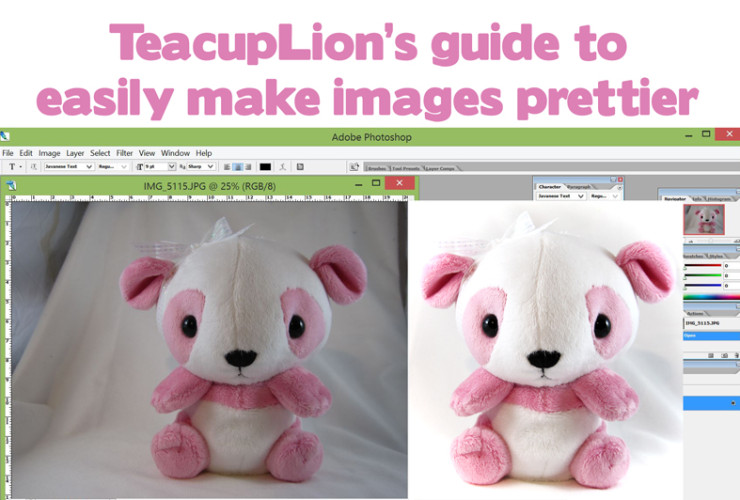This screenshot has height=500, width=740.
Task: Open the Edit menu
Action: (25, 153)
